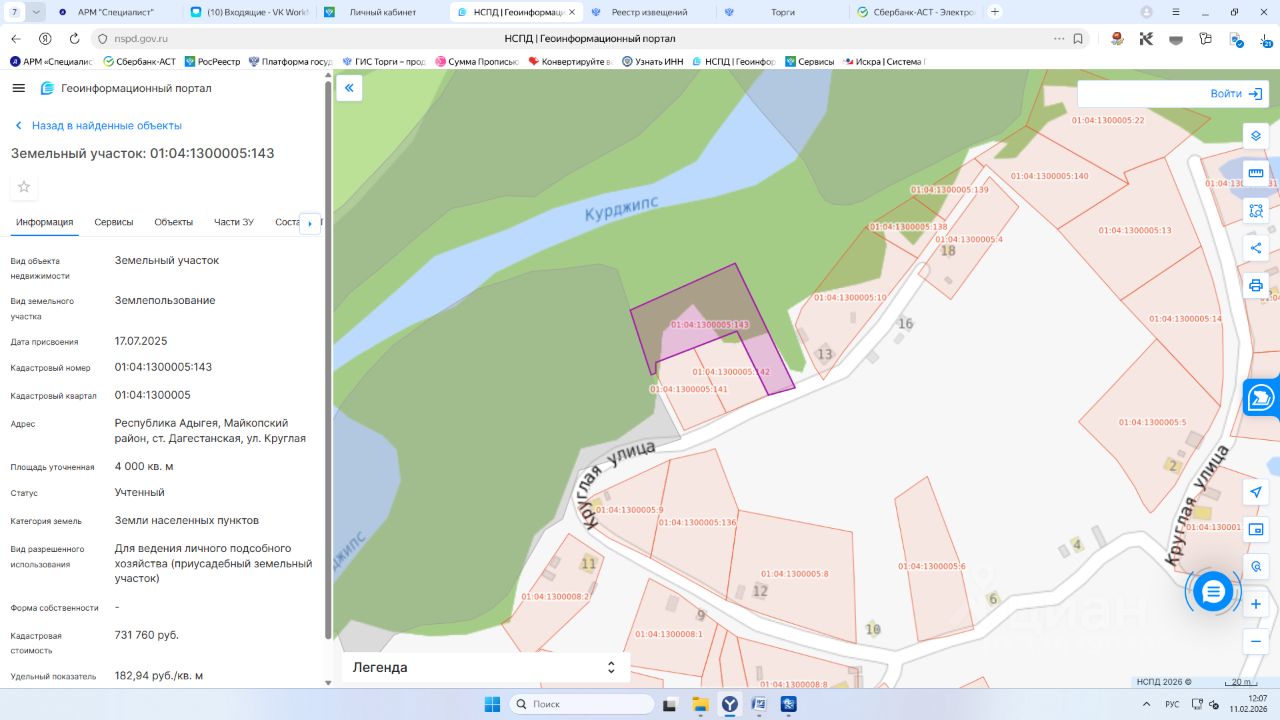Open the Личный кабинет browser tab
This screenshot has width=1280, height=720.
382,12
